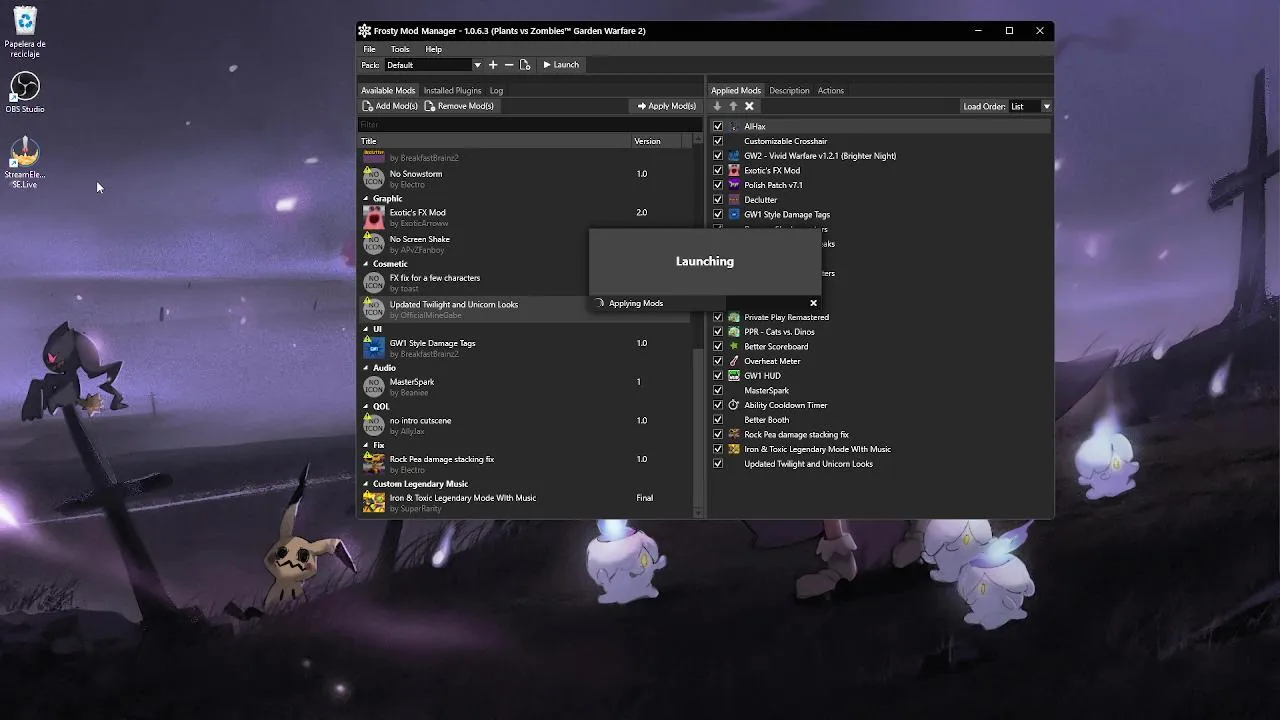The width and height of the screenshot is (1280, 720).
Task: Click the Private Play Remastered icon
Action: 734,317
